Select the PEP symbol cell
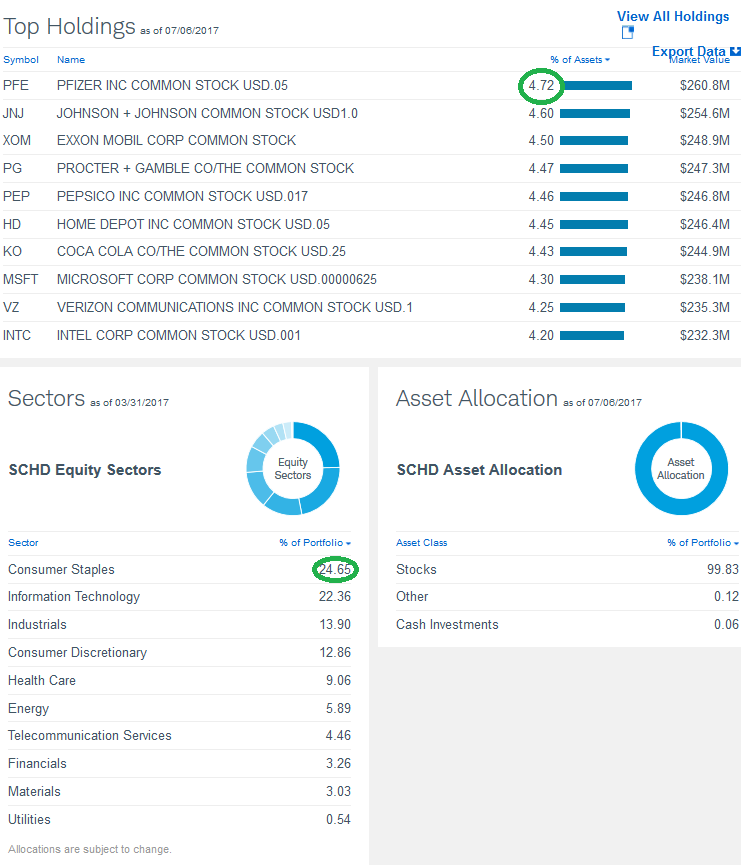741x865 pixels. [x=17, y=196]
